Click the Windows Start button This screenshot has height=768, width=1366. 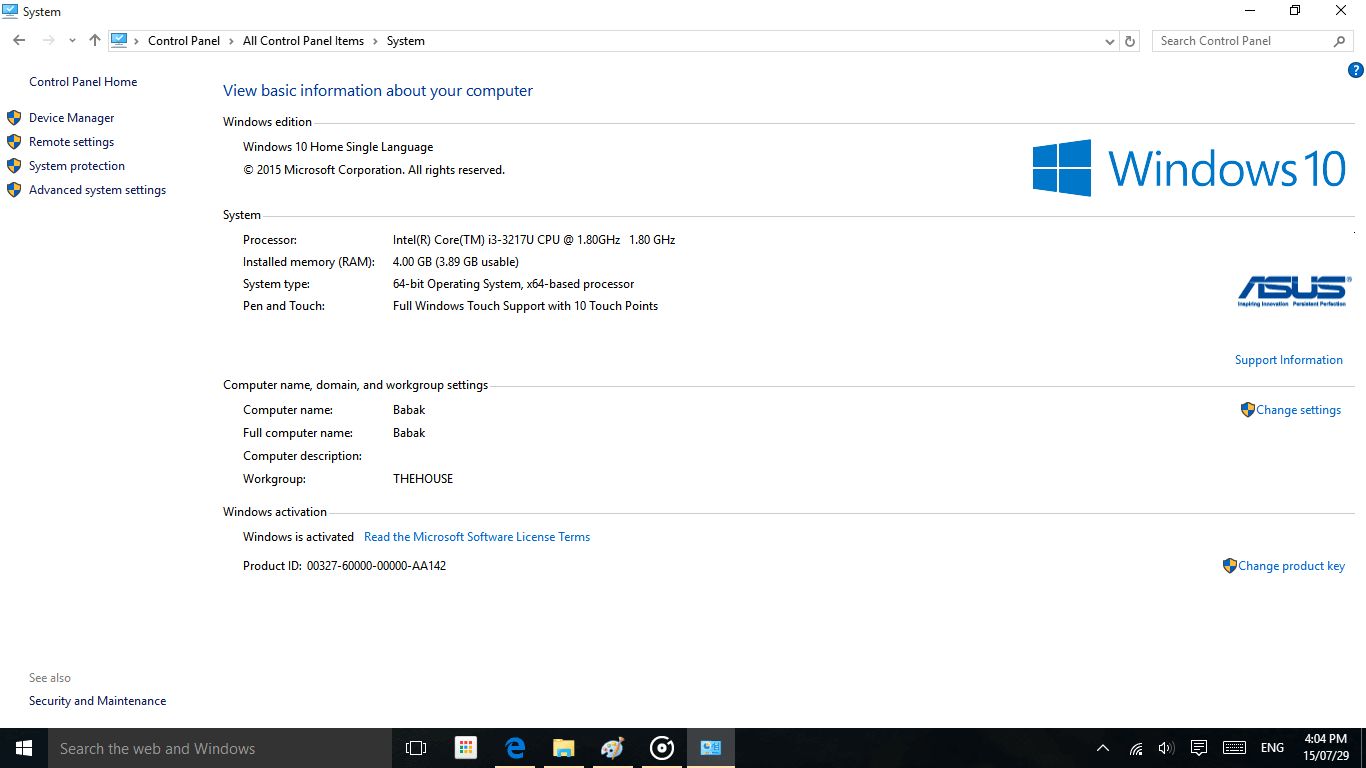(23, 748)
